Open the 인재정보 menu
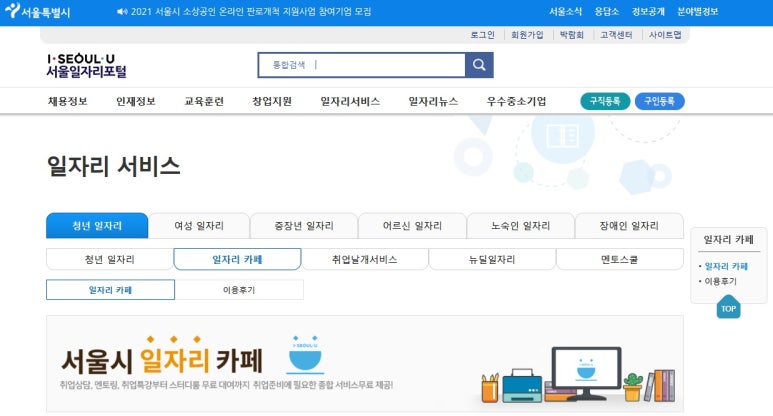Viewport: 773px width, 416px height. coord(136,101)
